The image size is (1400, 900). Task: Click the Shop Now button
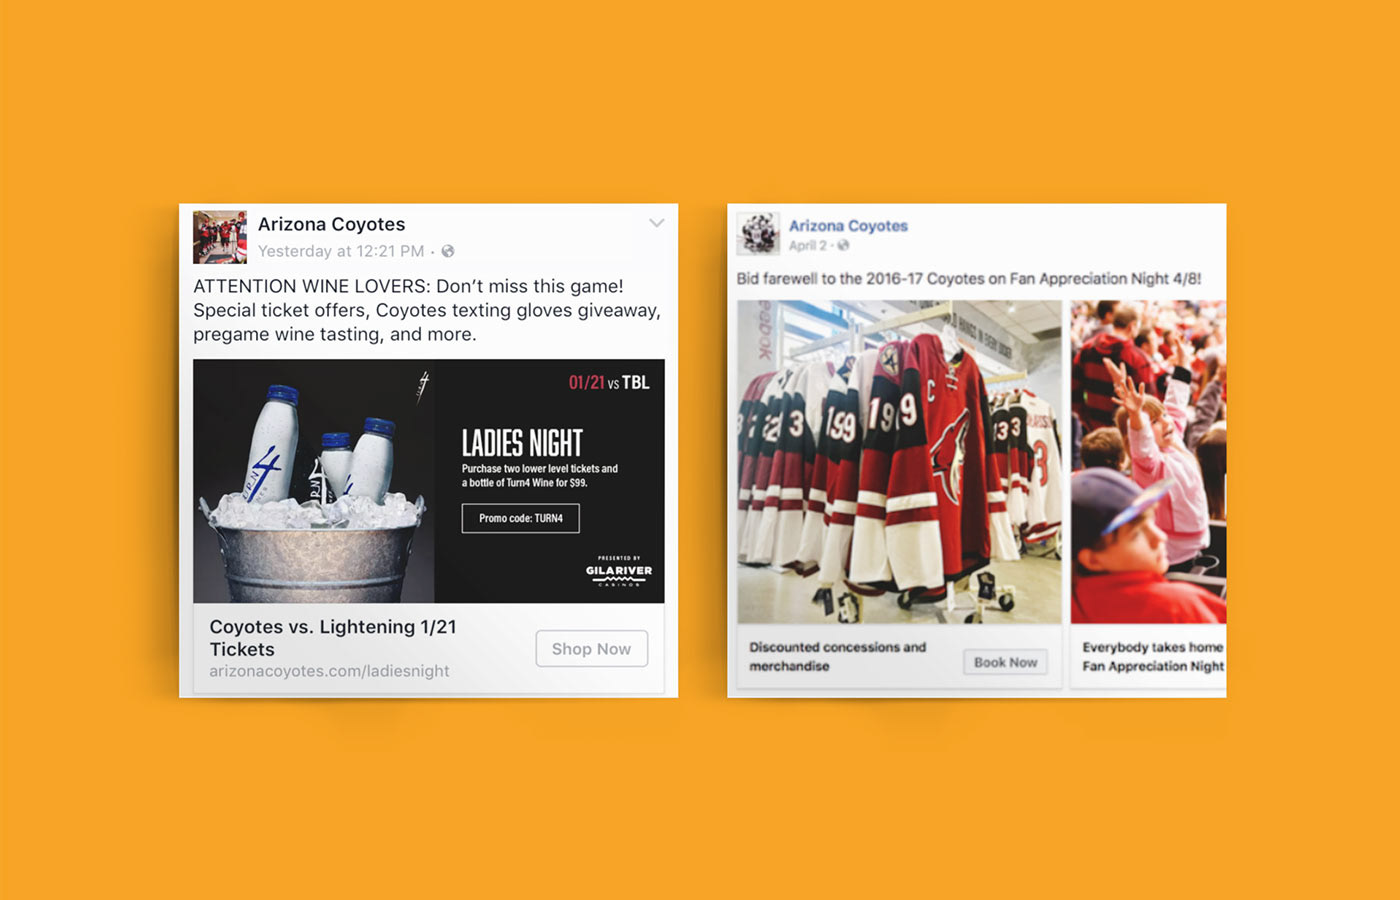point(592,649)
